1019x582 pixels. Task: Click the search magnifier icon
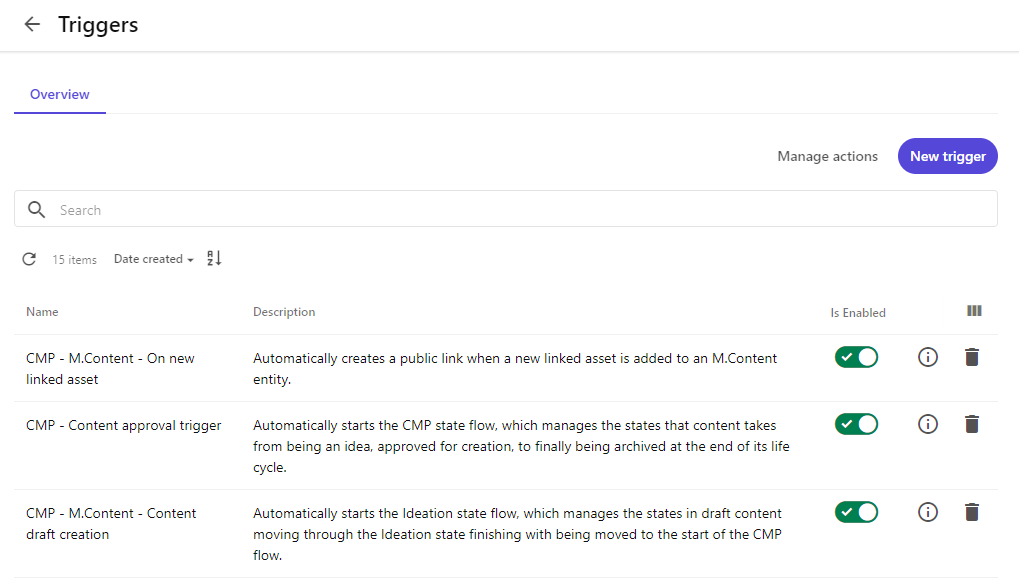point(36,210)
